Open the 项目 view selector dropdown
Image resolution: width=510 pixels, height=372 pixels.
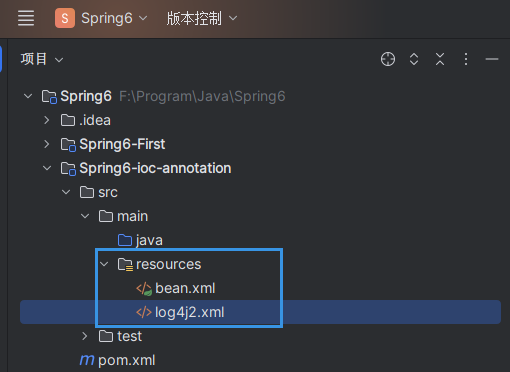click(x=42, y=59)
